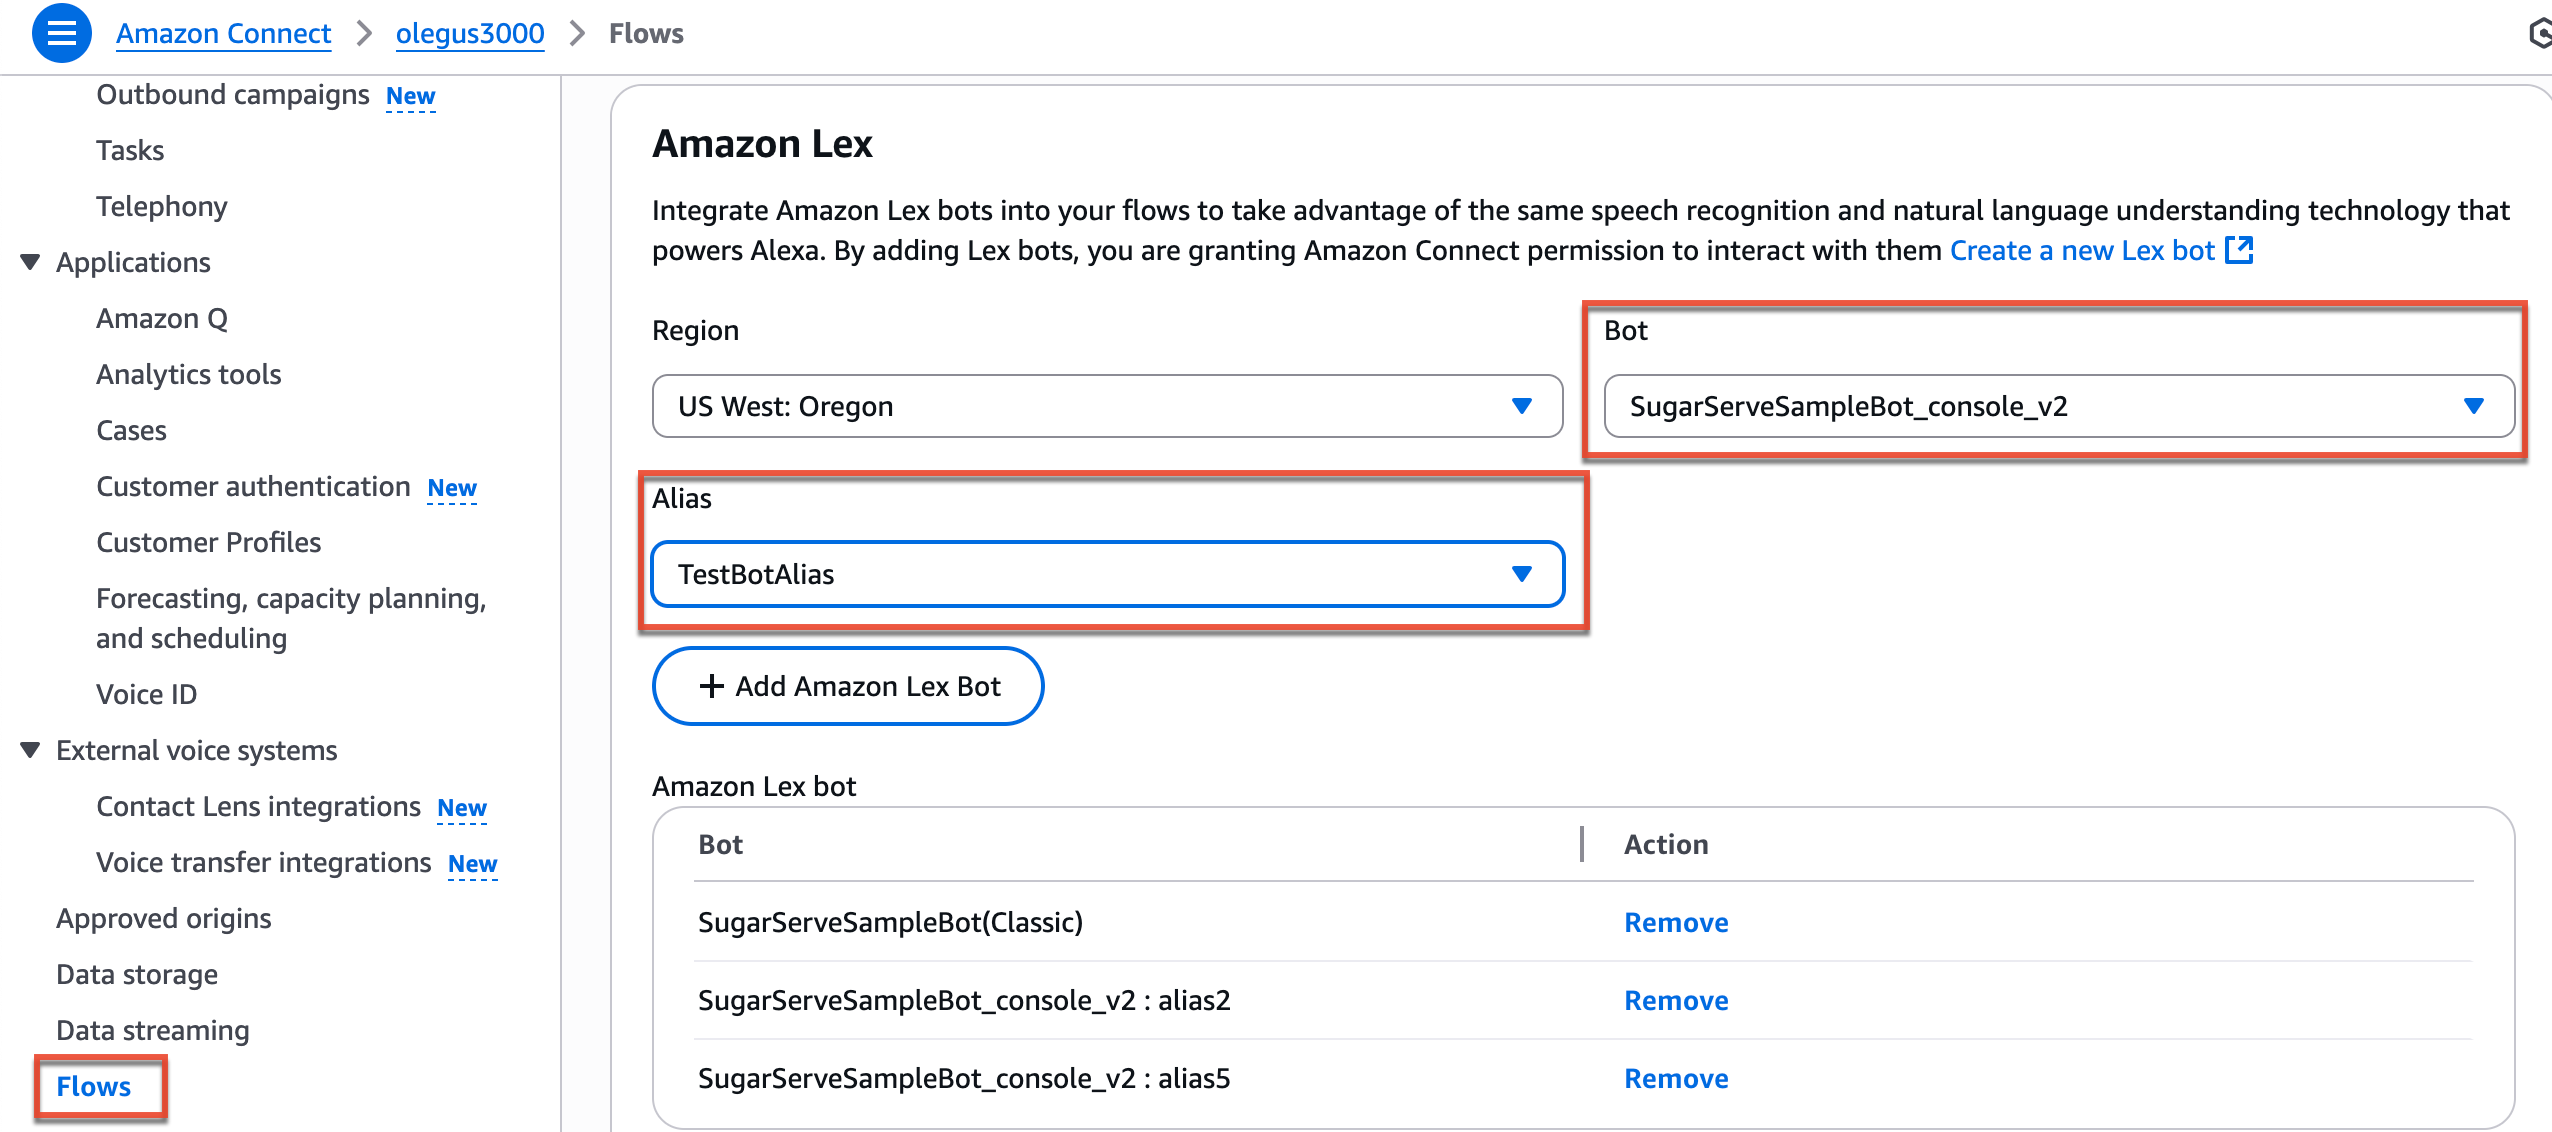2552x1132 pixels.
Task: Click the New badge next to Outbound campaigns
Action: pos(411,96)
